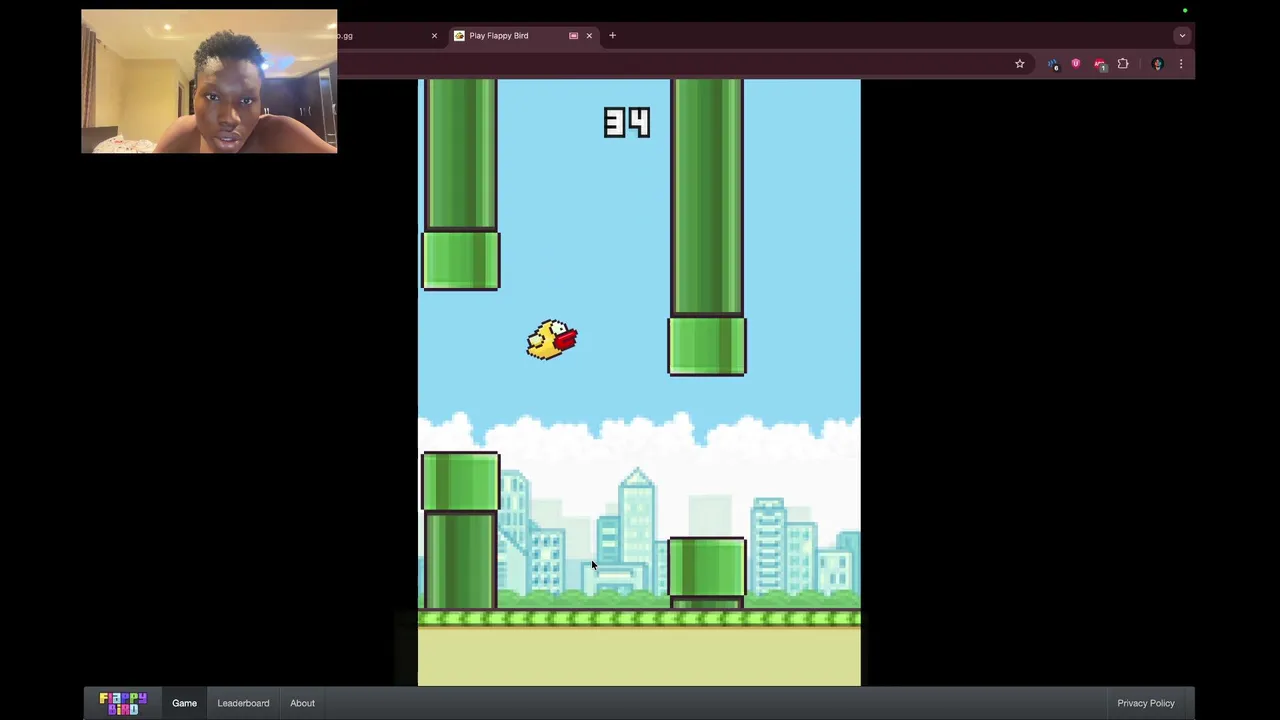This screenshot has width=1280, height=720.
Task: Click the webcam overlay thumbnail
Action: pyautogui.click(x=209, y=81)
